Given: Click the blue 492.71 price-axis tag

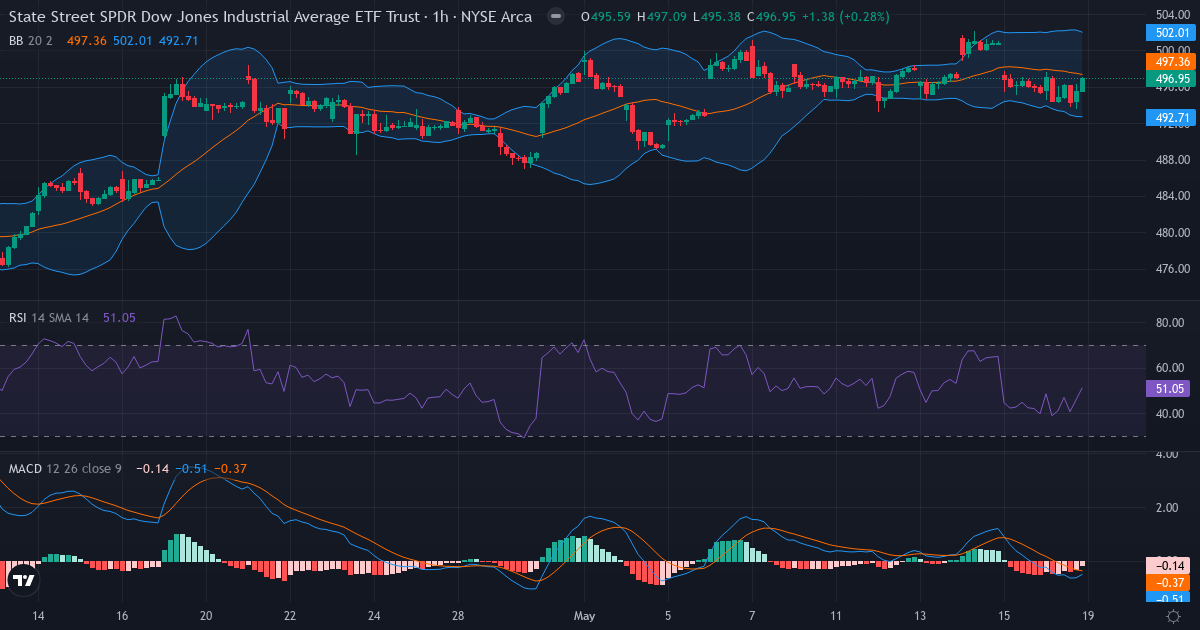Looking at the screenshot, I should 1171,118.
